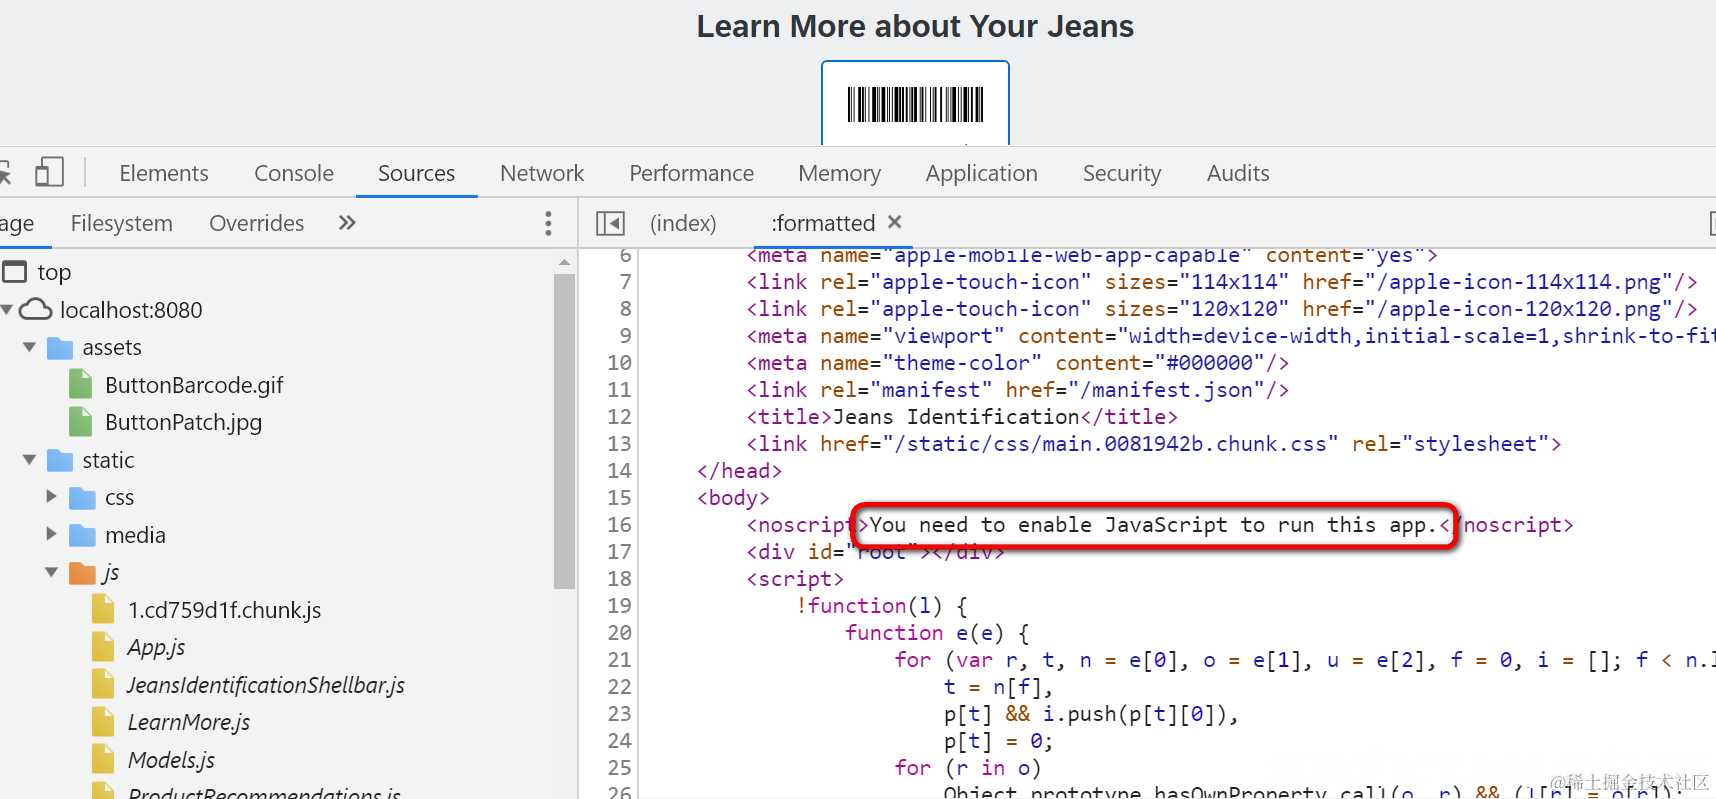The height and width of the screenshot is (799, 1716).
Task: Open the ButtonPatch.jpg file
Action: [183, 422]
